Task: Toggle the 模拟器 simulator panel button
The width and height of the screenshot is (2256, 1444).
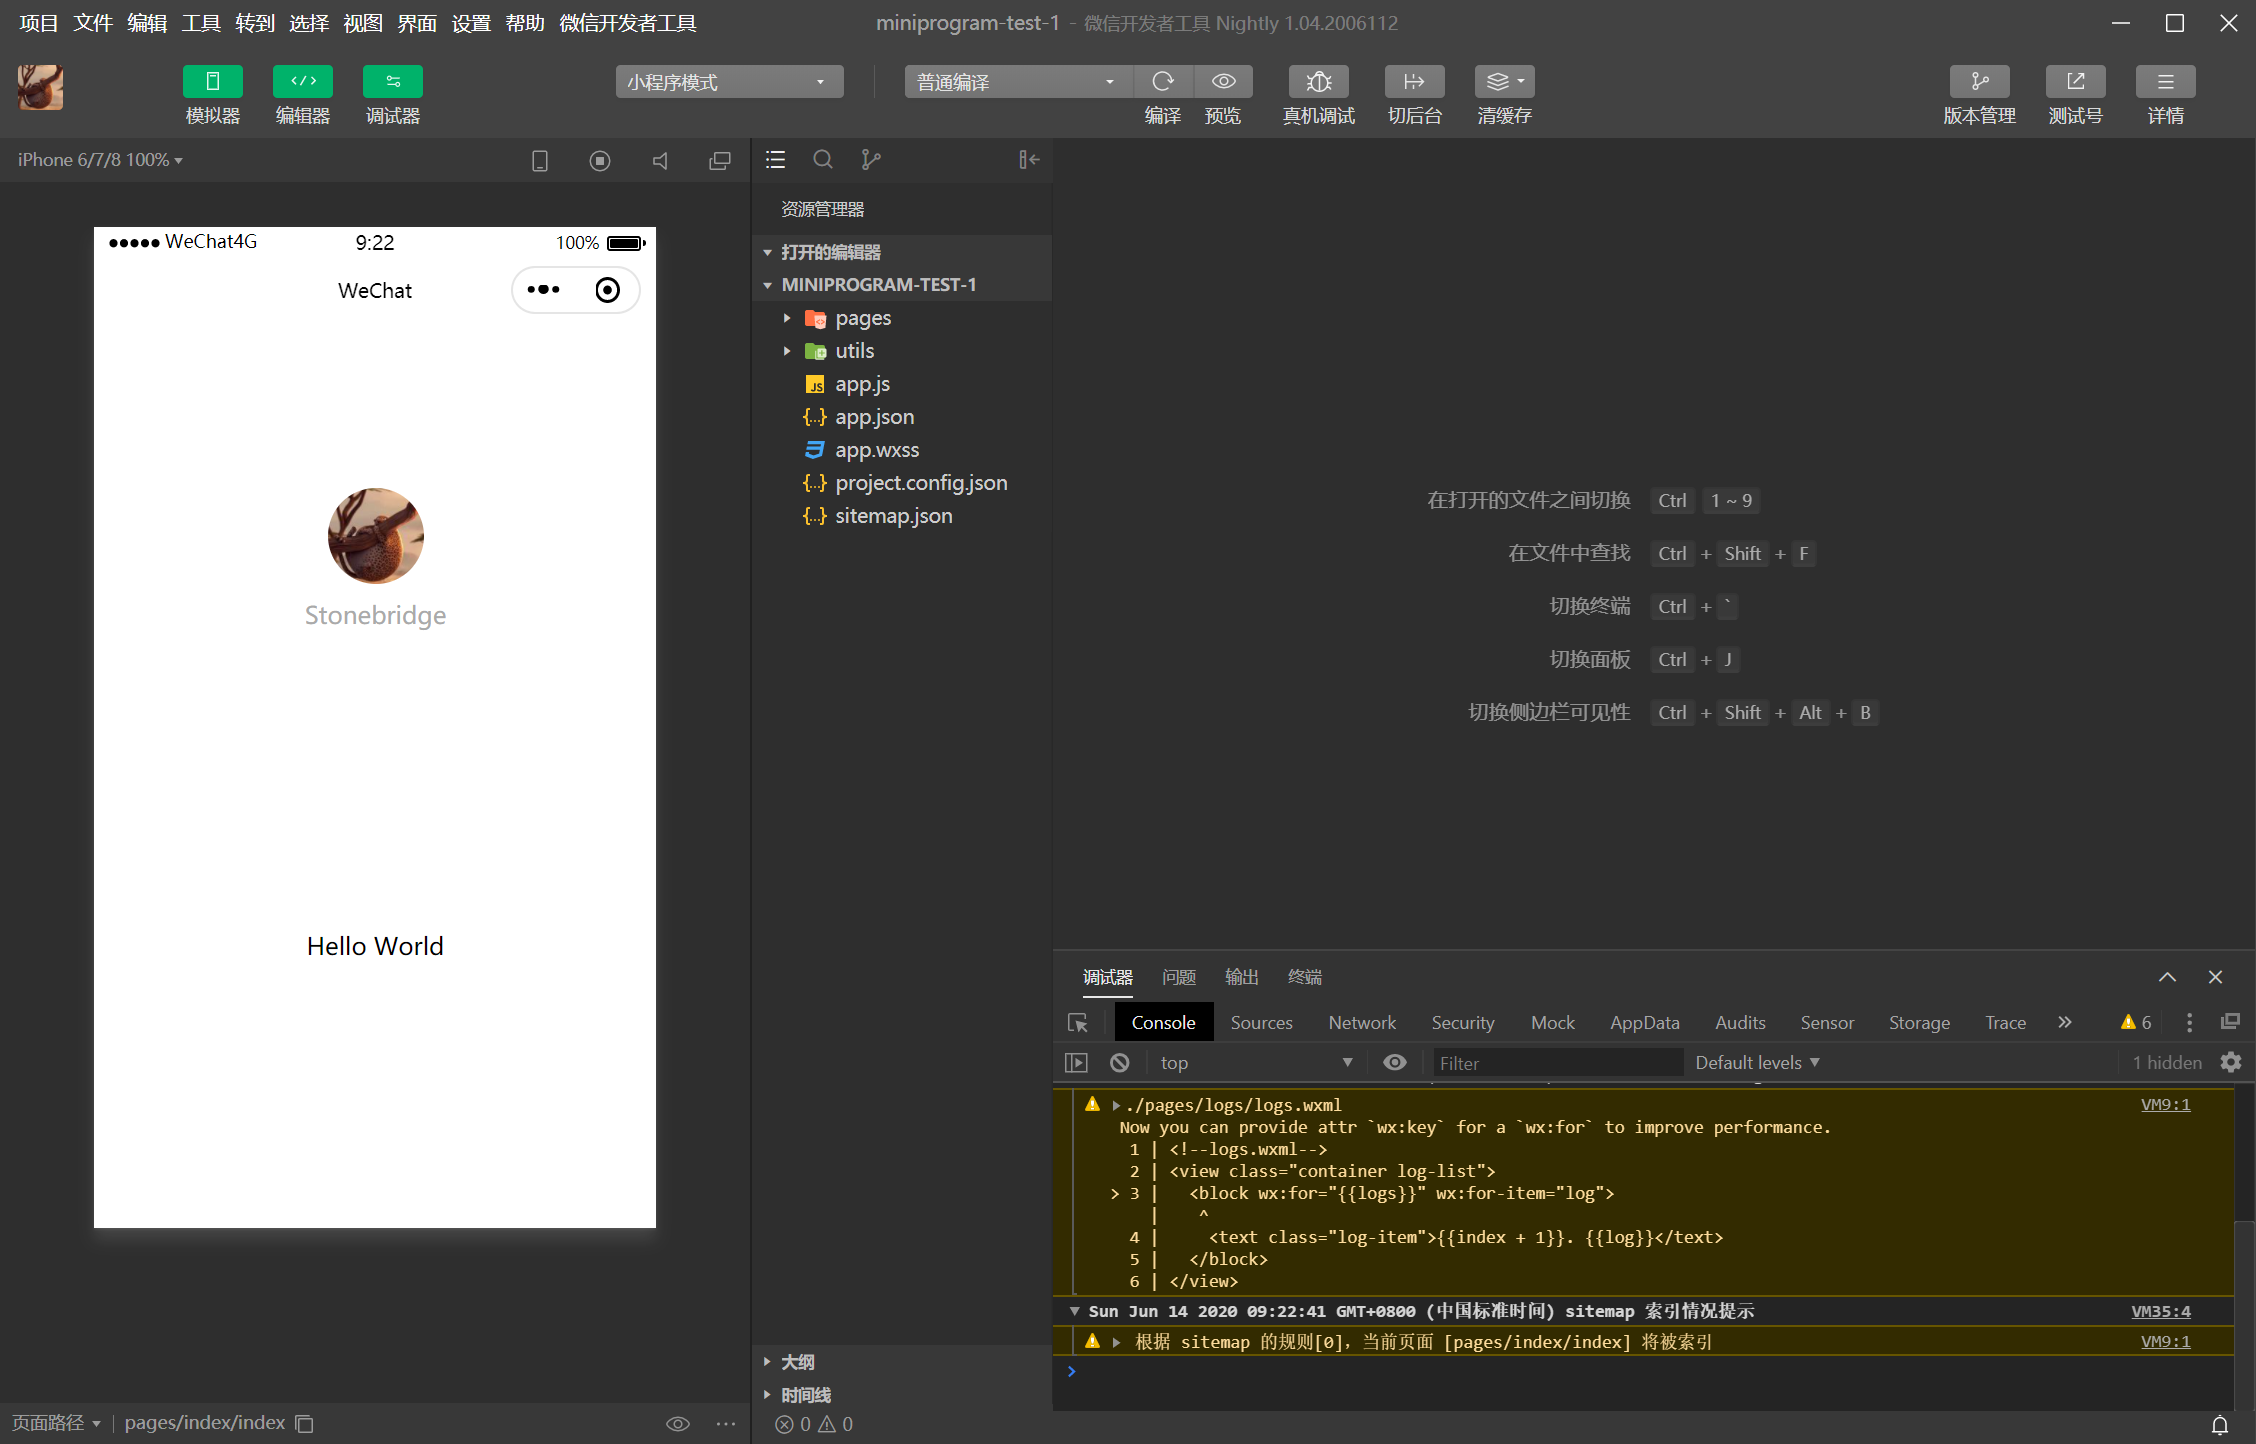Action: tap(212, 81)
